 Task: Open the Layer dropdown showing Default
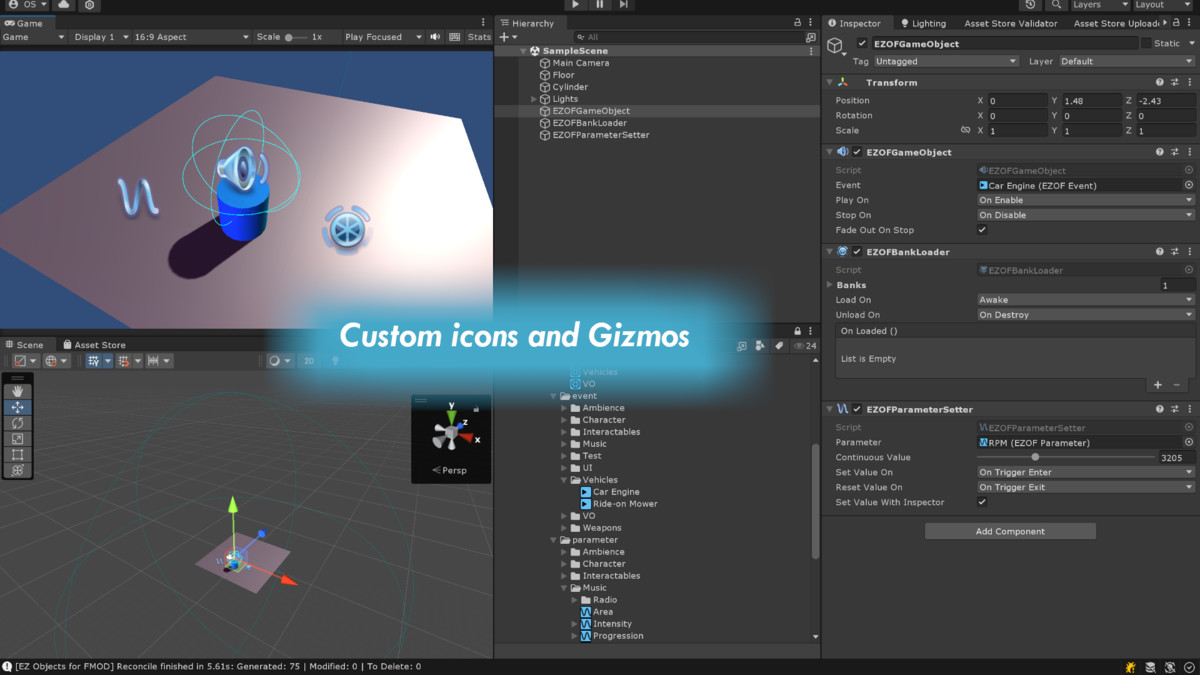coord(1127,61)
